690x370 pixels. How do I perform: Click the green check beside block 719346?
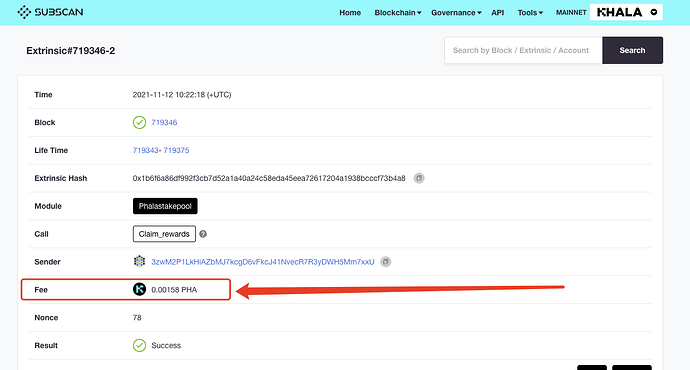[139, 122]
